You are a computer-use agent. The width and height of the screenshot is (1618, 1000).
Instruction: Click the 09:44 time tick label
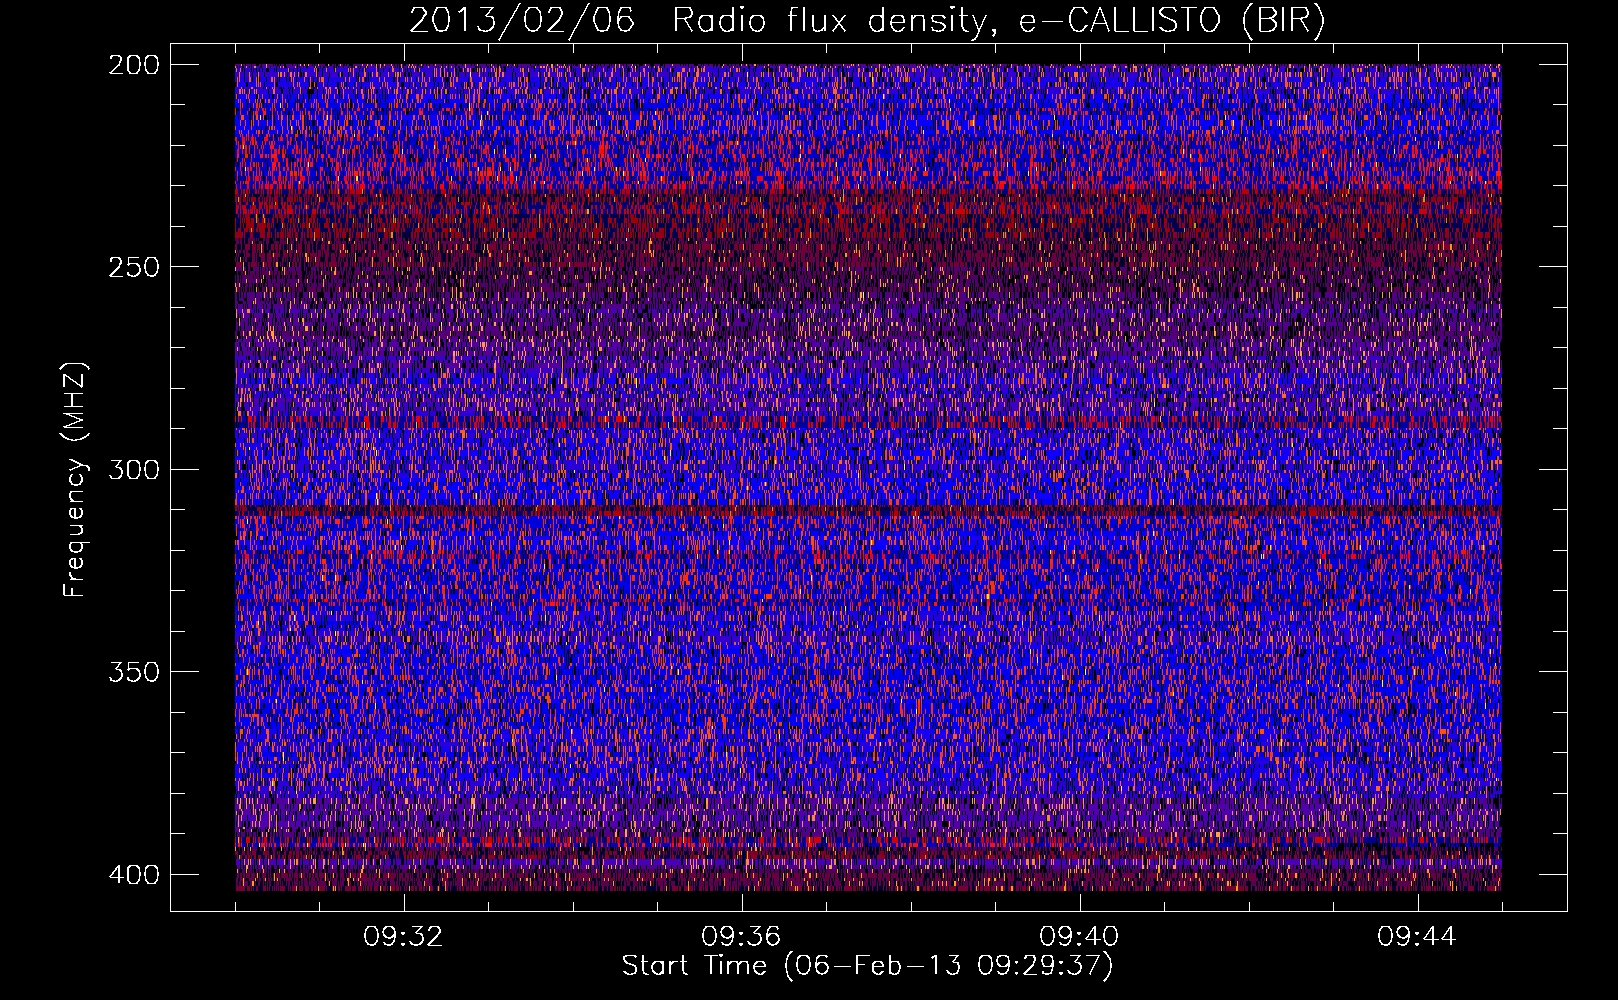coord(1417,937)
